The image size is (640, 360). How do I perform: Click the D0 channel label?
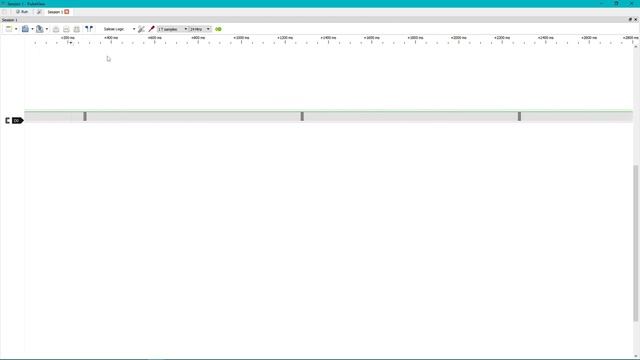click(17, 120)
